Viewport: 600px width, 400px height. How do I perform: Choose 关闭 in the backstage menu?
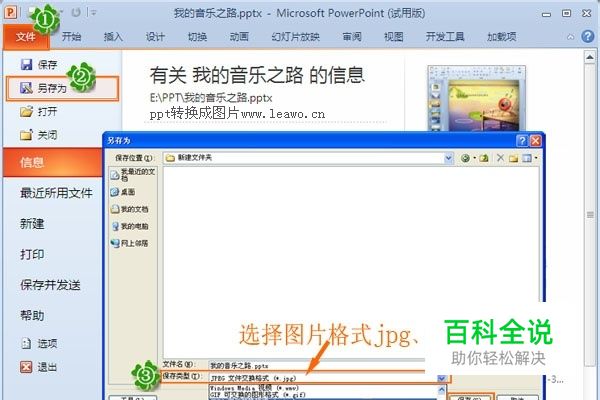39,135
